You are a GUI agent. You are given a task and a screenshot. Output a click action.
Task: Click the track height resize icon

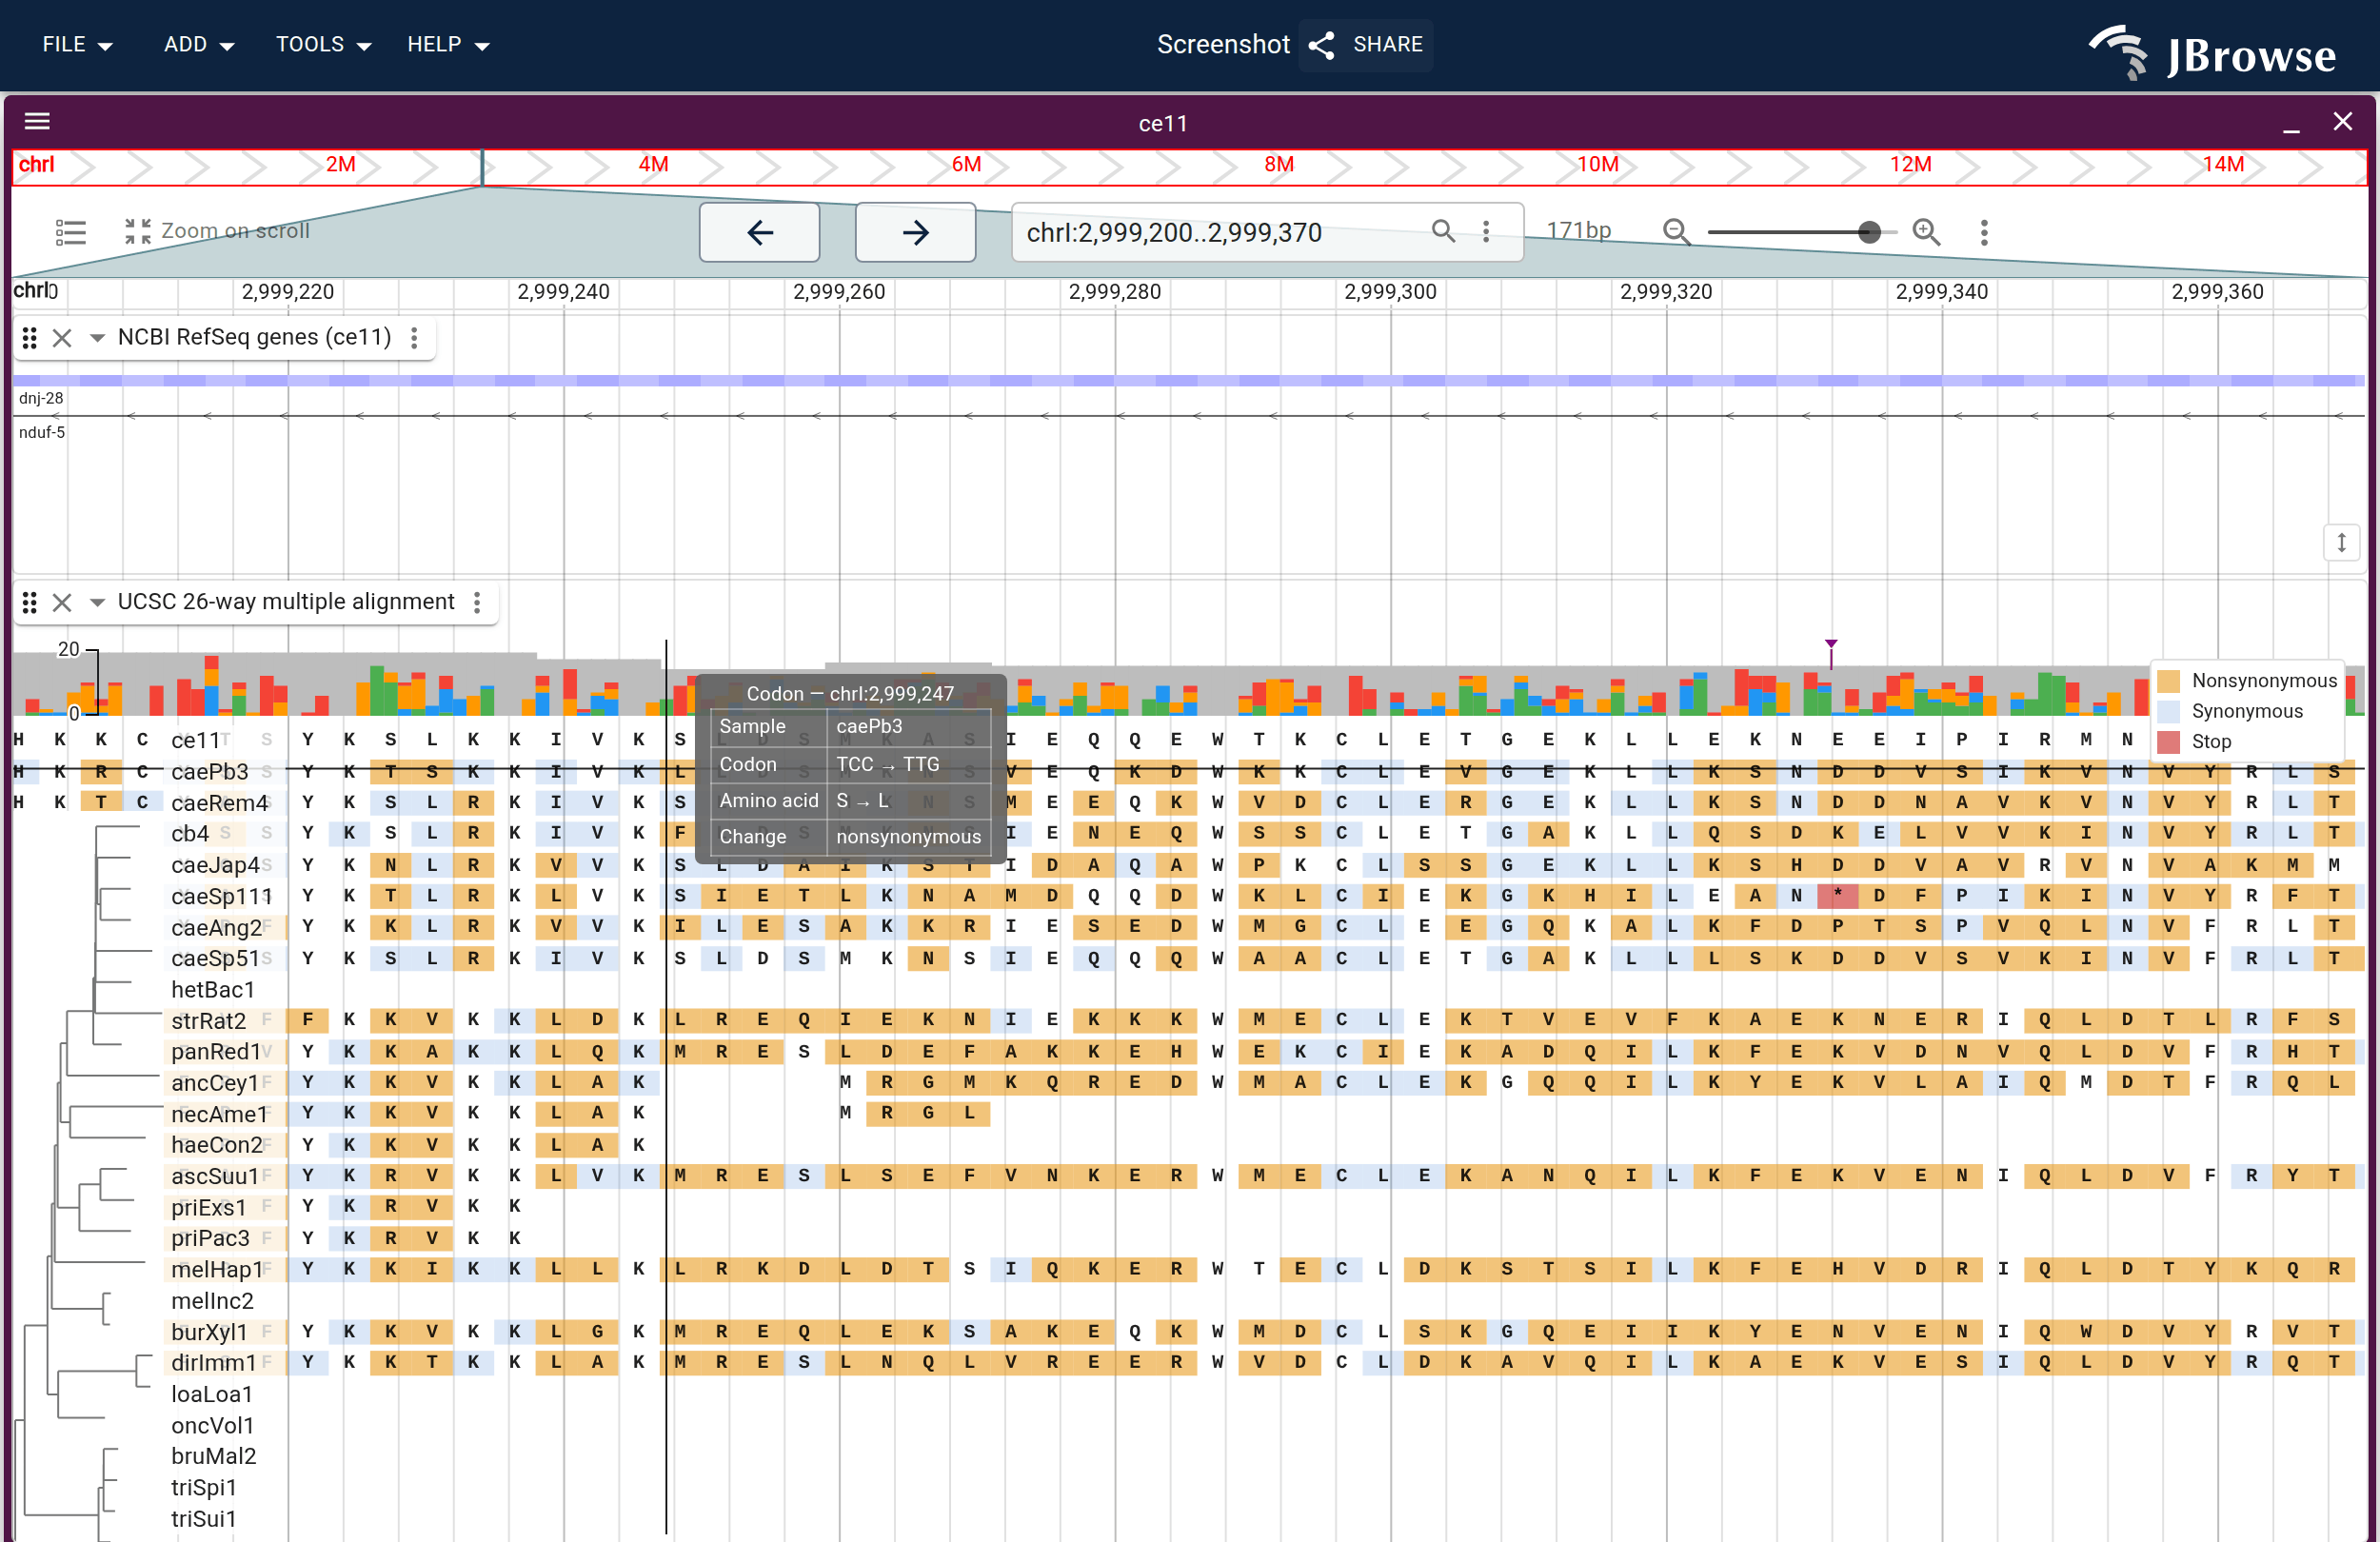click(x=2341, y=542)
